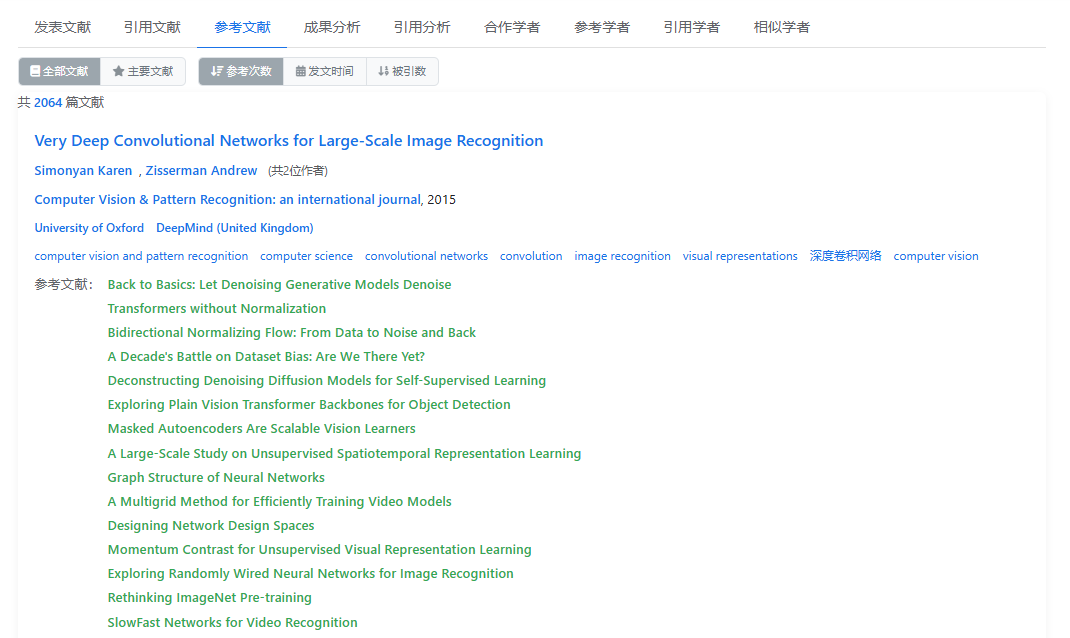Image resolution: width=1070 pixels, height=638 pixels.
Task: Click the University of Oxford affiliation
Action: pos(89,228)
